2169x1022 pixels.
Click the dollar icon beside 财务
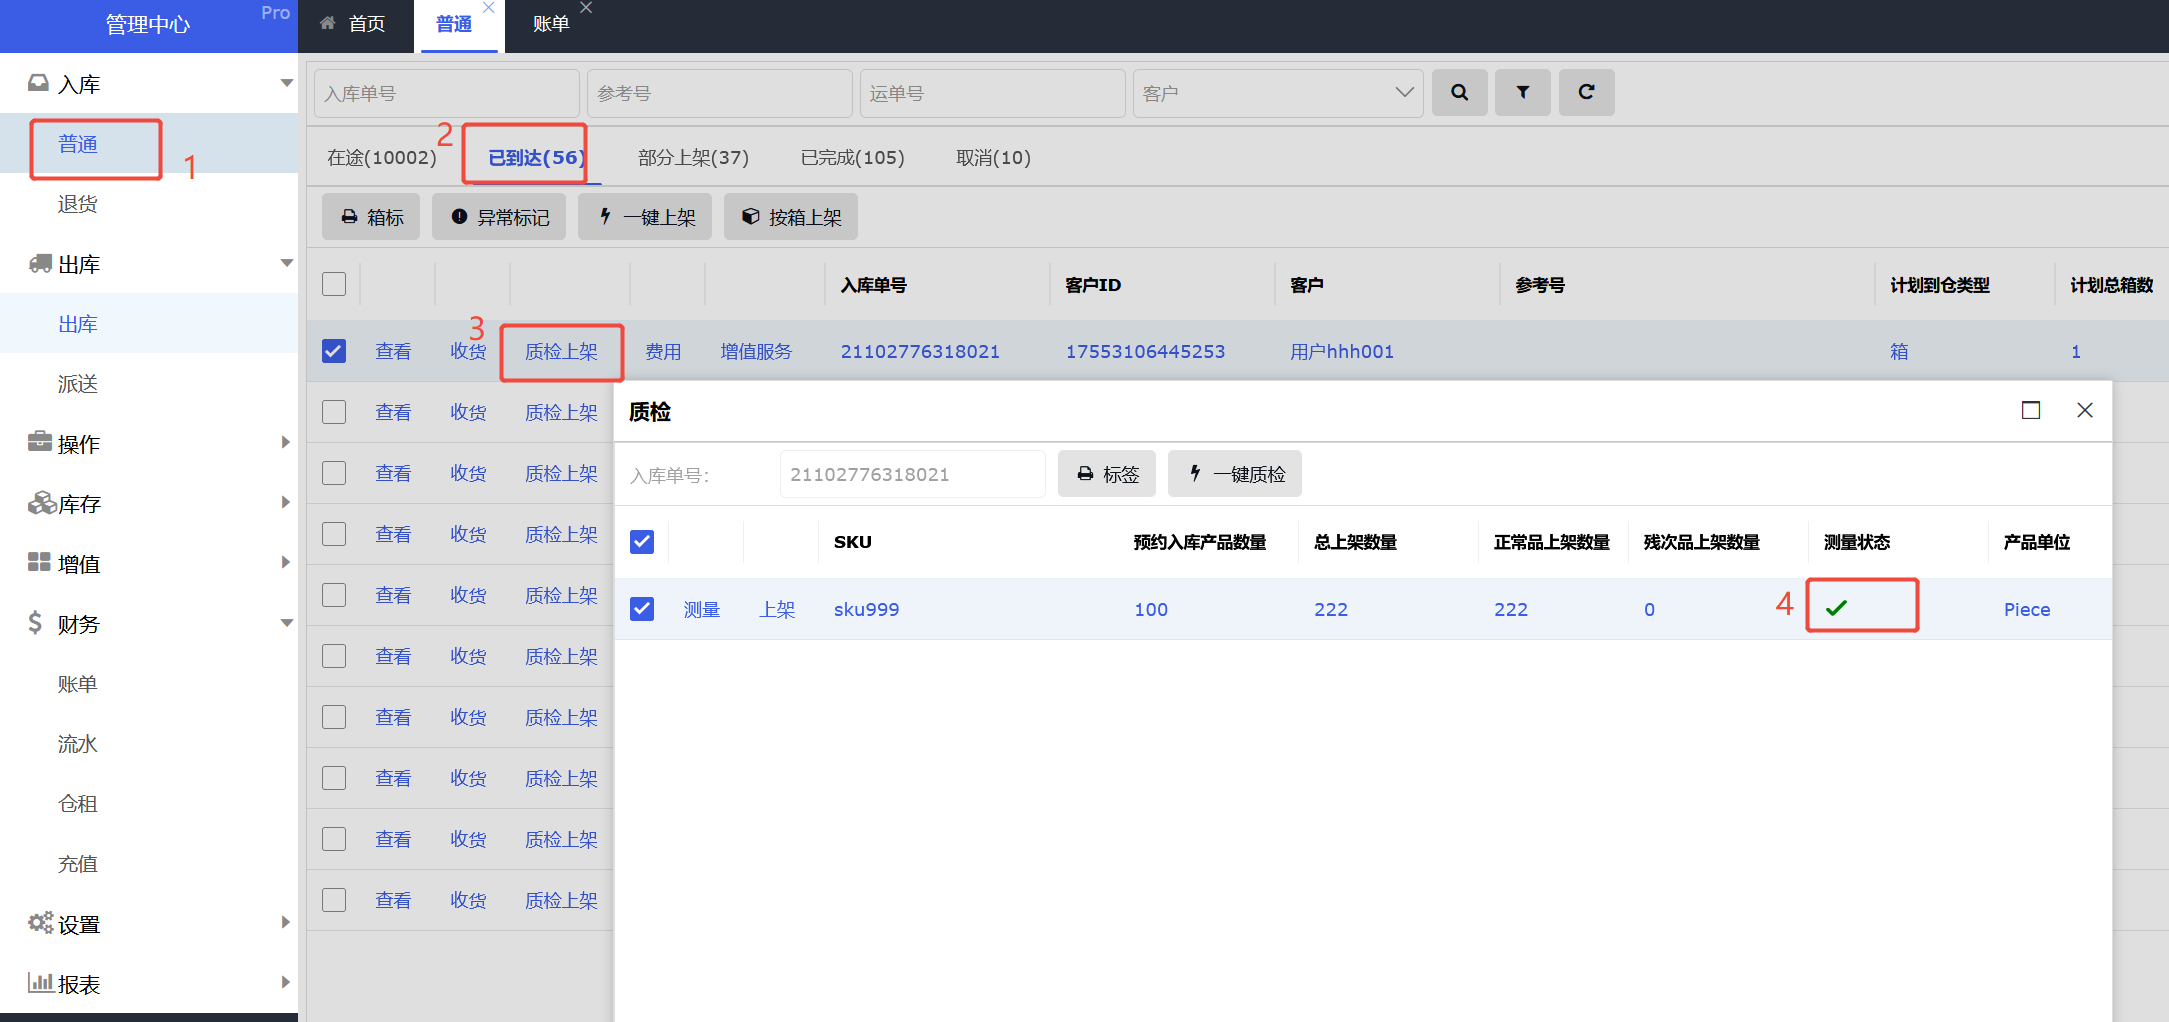[x=35, y=623]
